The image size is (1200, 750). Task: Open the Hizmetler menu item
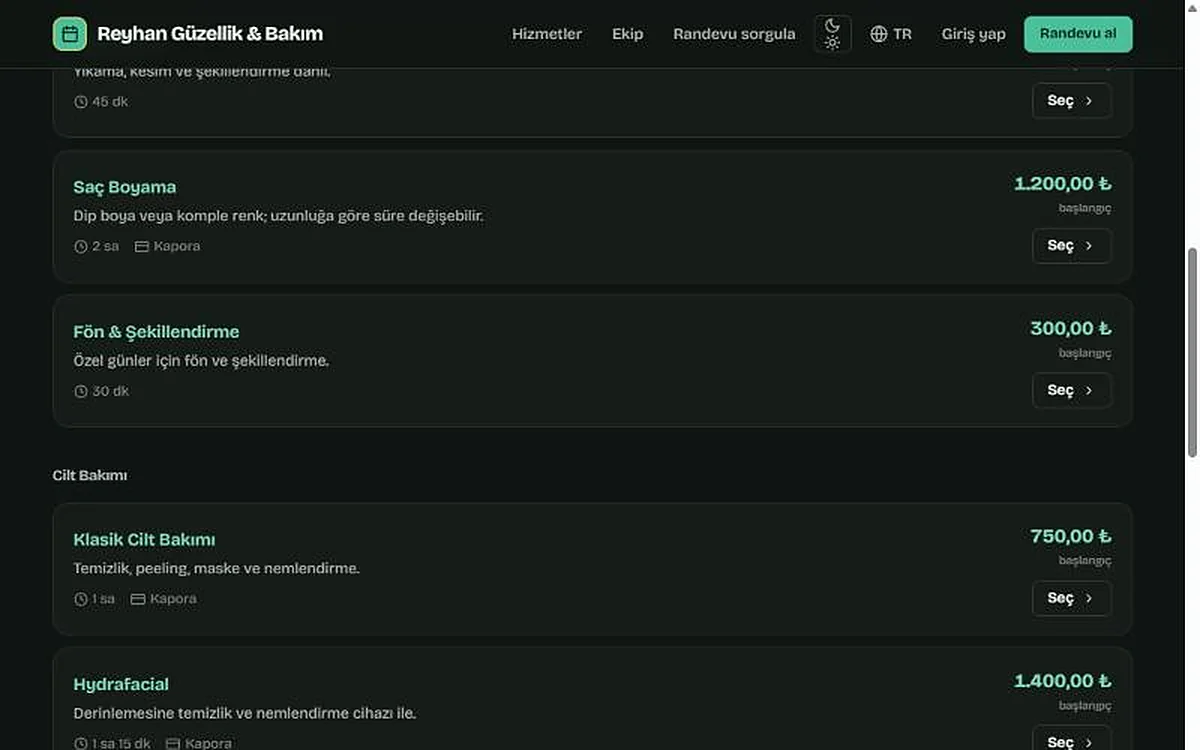coord(547,34)
